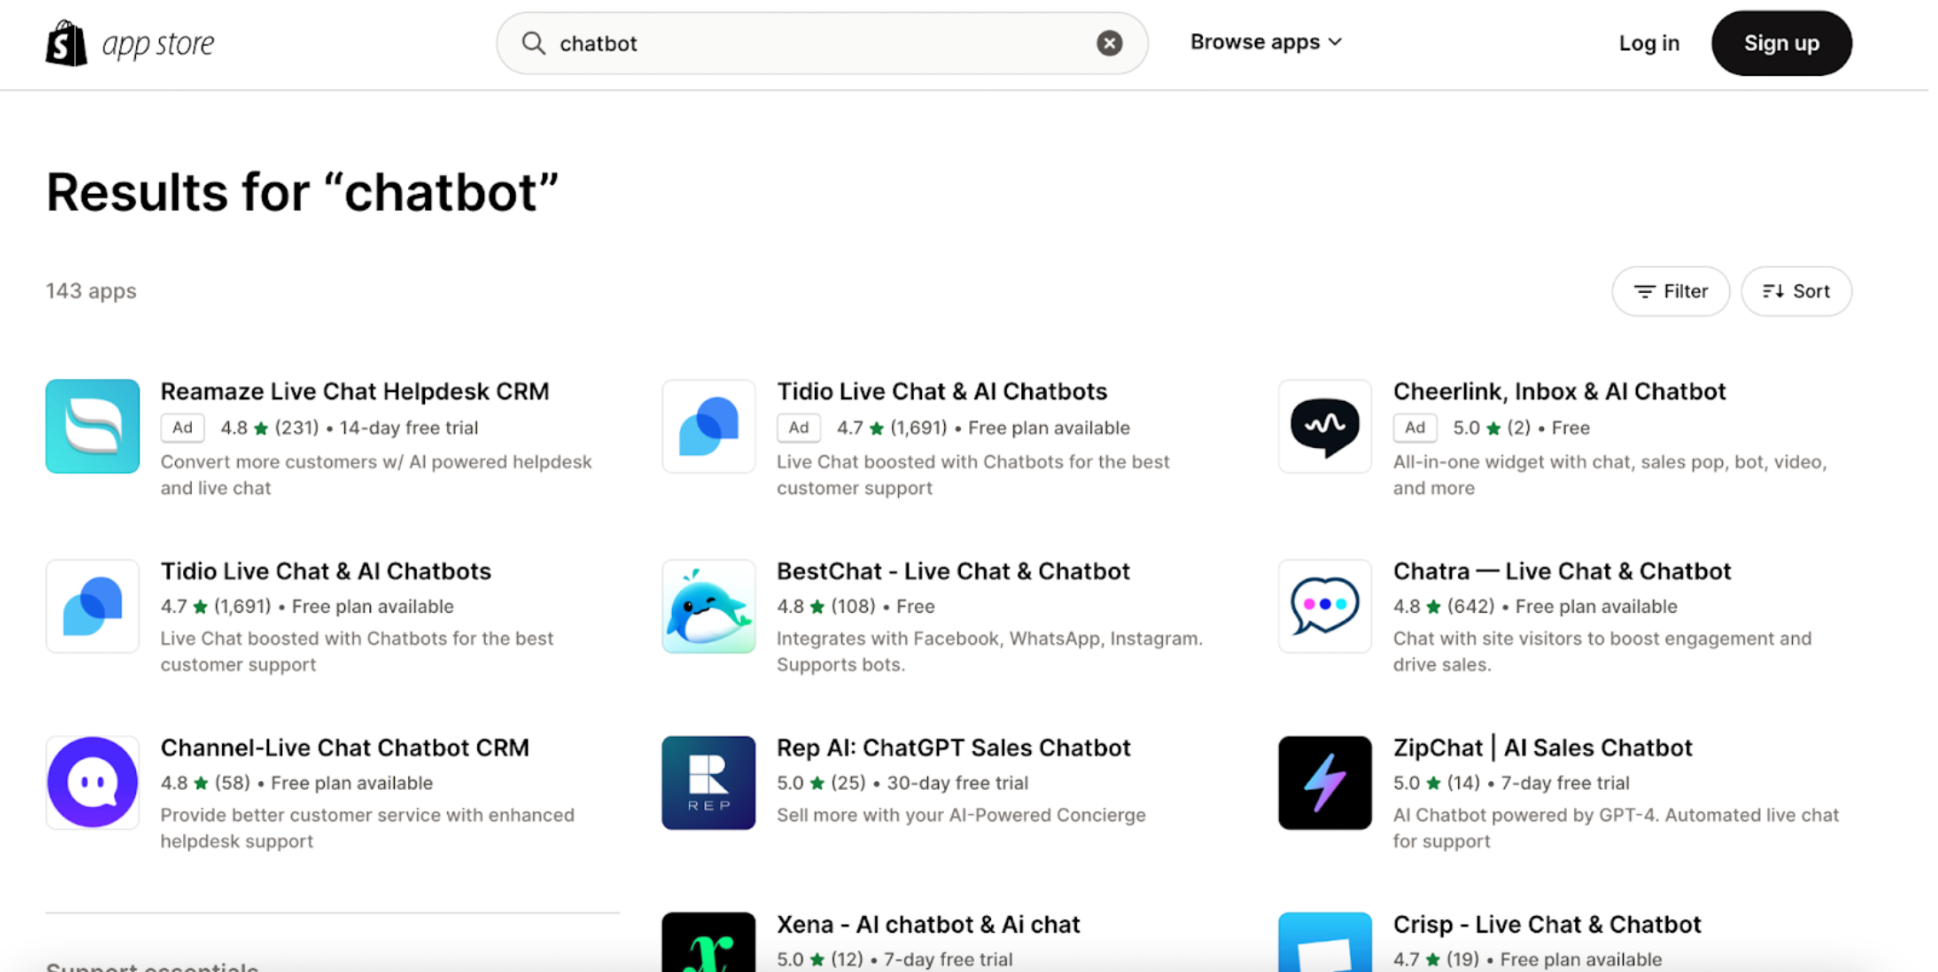The width and height of the screenshot is (1938, 972).
Task: Expand the Browse apps dropdown
Action: 1265,42
